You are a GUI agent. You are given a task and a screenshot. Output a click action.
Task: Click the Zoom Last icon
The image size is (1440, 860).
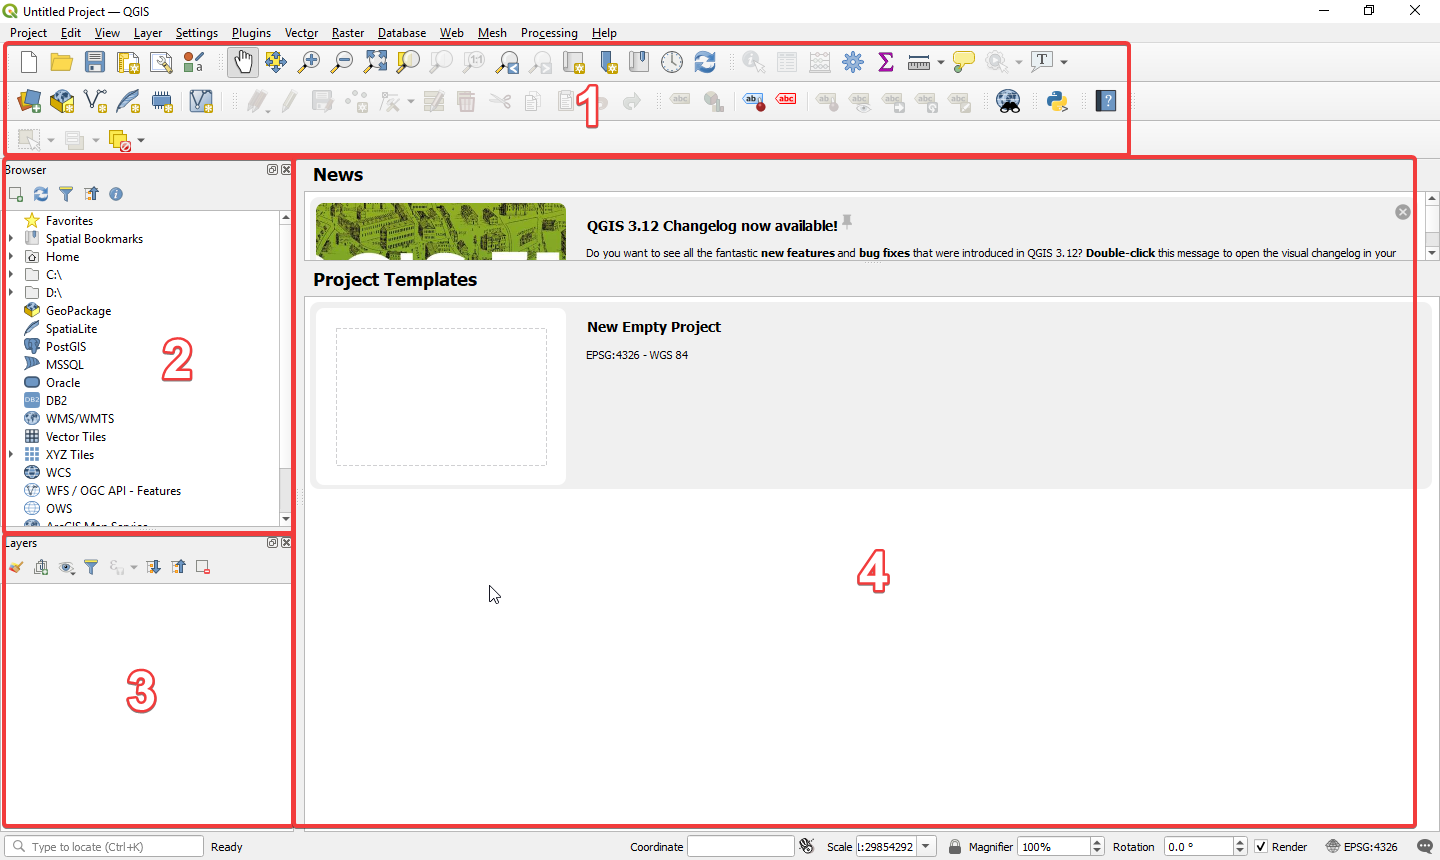point(507,62)
